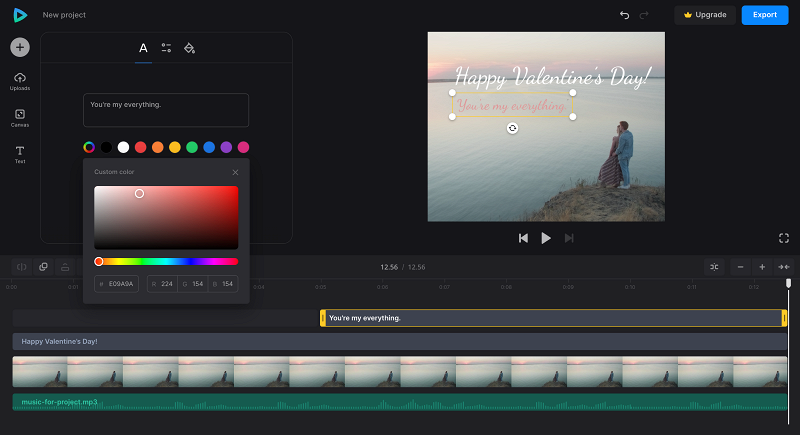Select the Text tool in sidebar
This screenshot has width=800, height=435.
pos(20,154)
